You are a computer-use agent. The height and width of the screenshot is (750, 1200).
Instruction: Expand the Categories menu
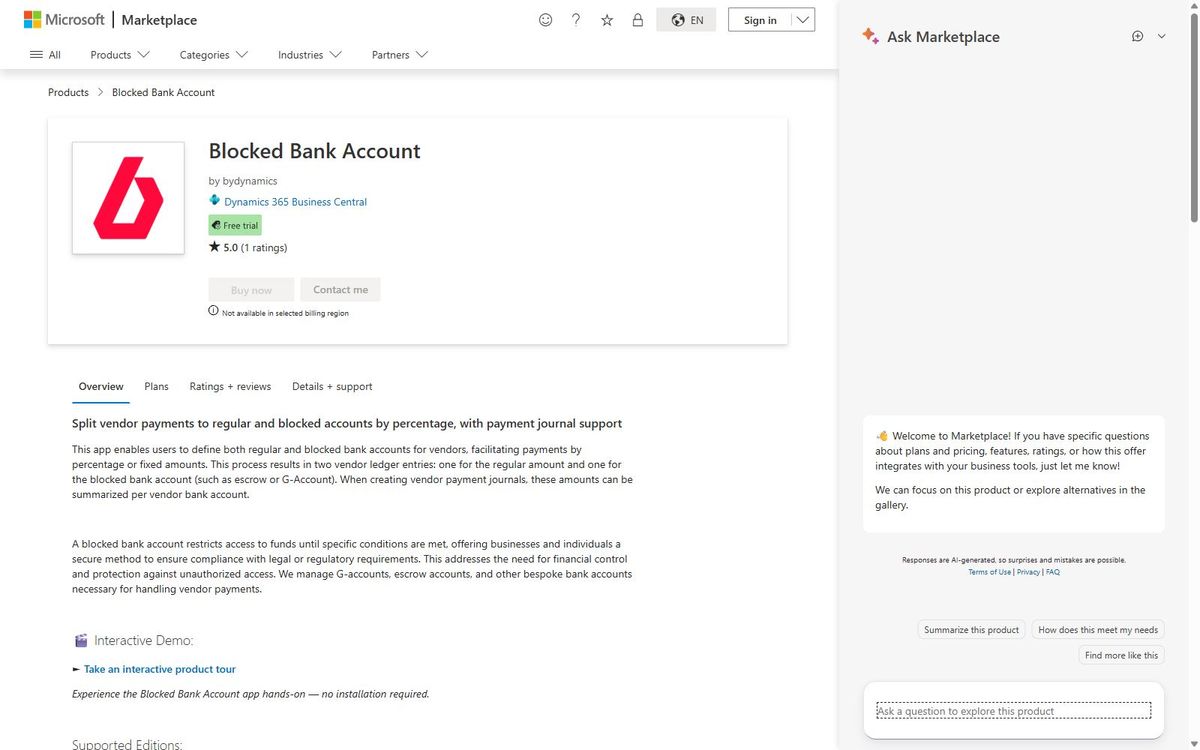coord(214,55)
